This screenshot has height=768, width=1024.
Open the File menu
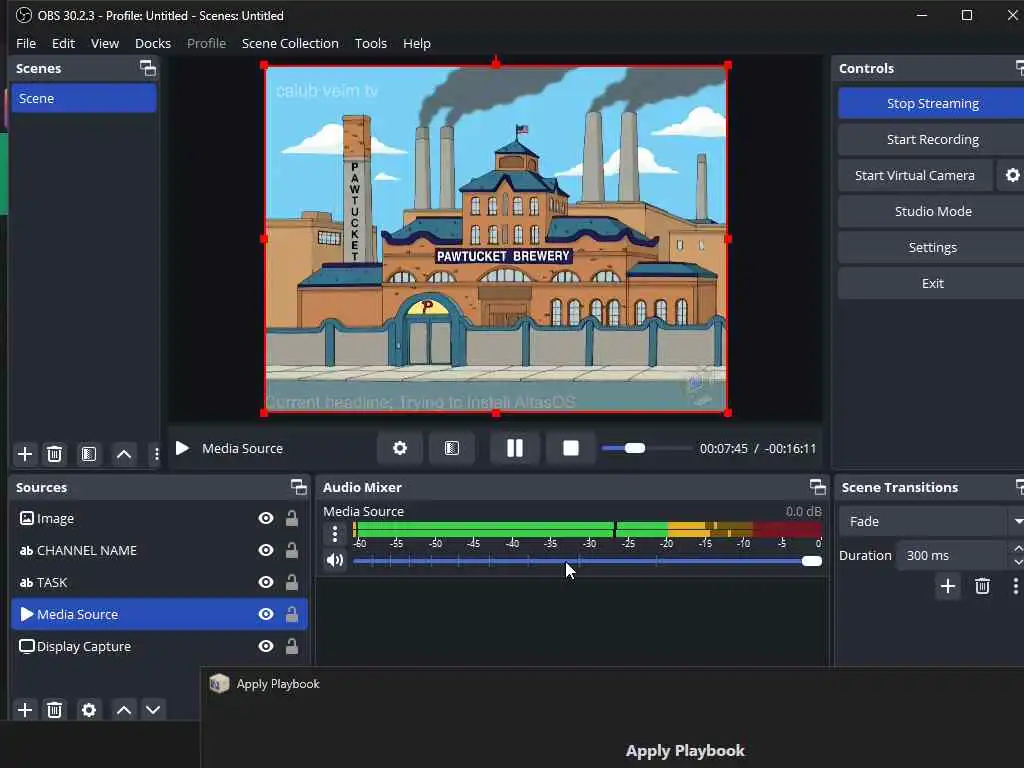pyautogui.click(x=26, y=43)
